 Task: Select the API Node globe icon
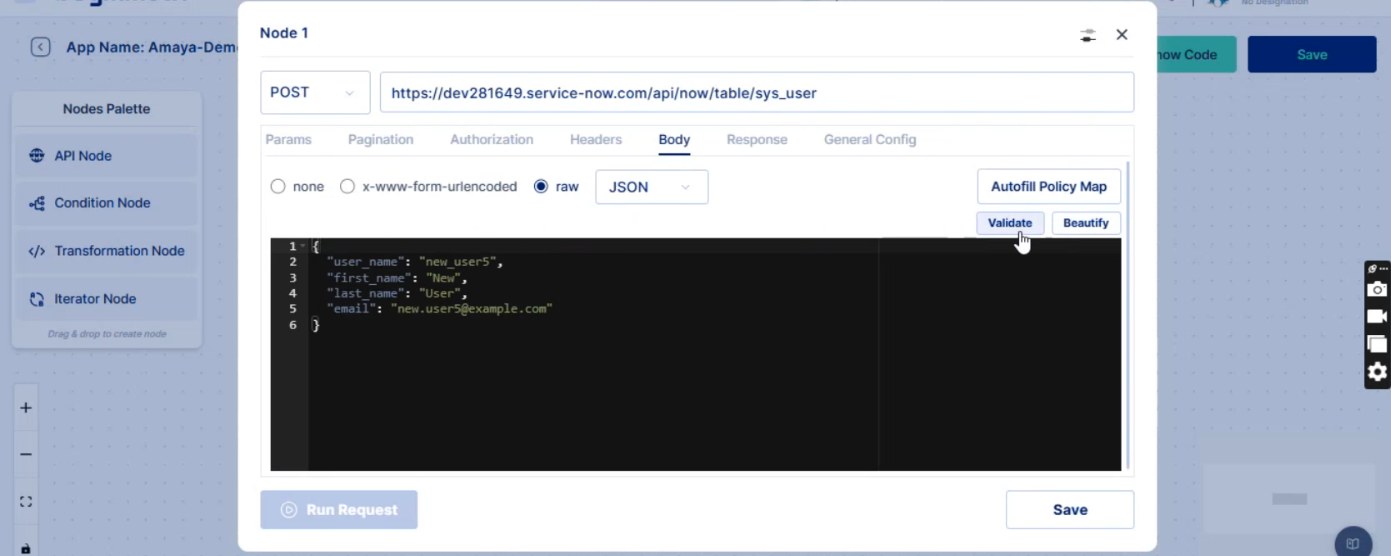(37, 156)
